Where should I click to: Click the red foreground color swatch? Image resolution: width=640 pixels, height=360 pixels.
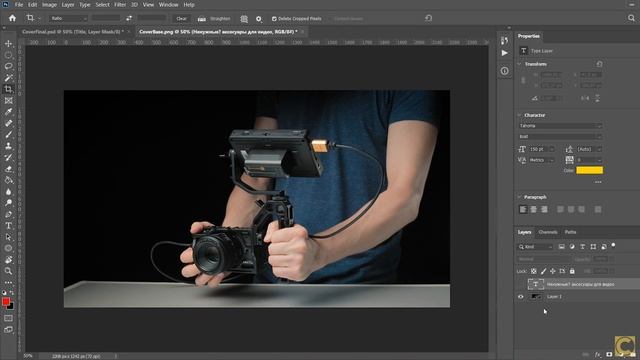pos(6,302)
